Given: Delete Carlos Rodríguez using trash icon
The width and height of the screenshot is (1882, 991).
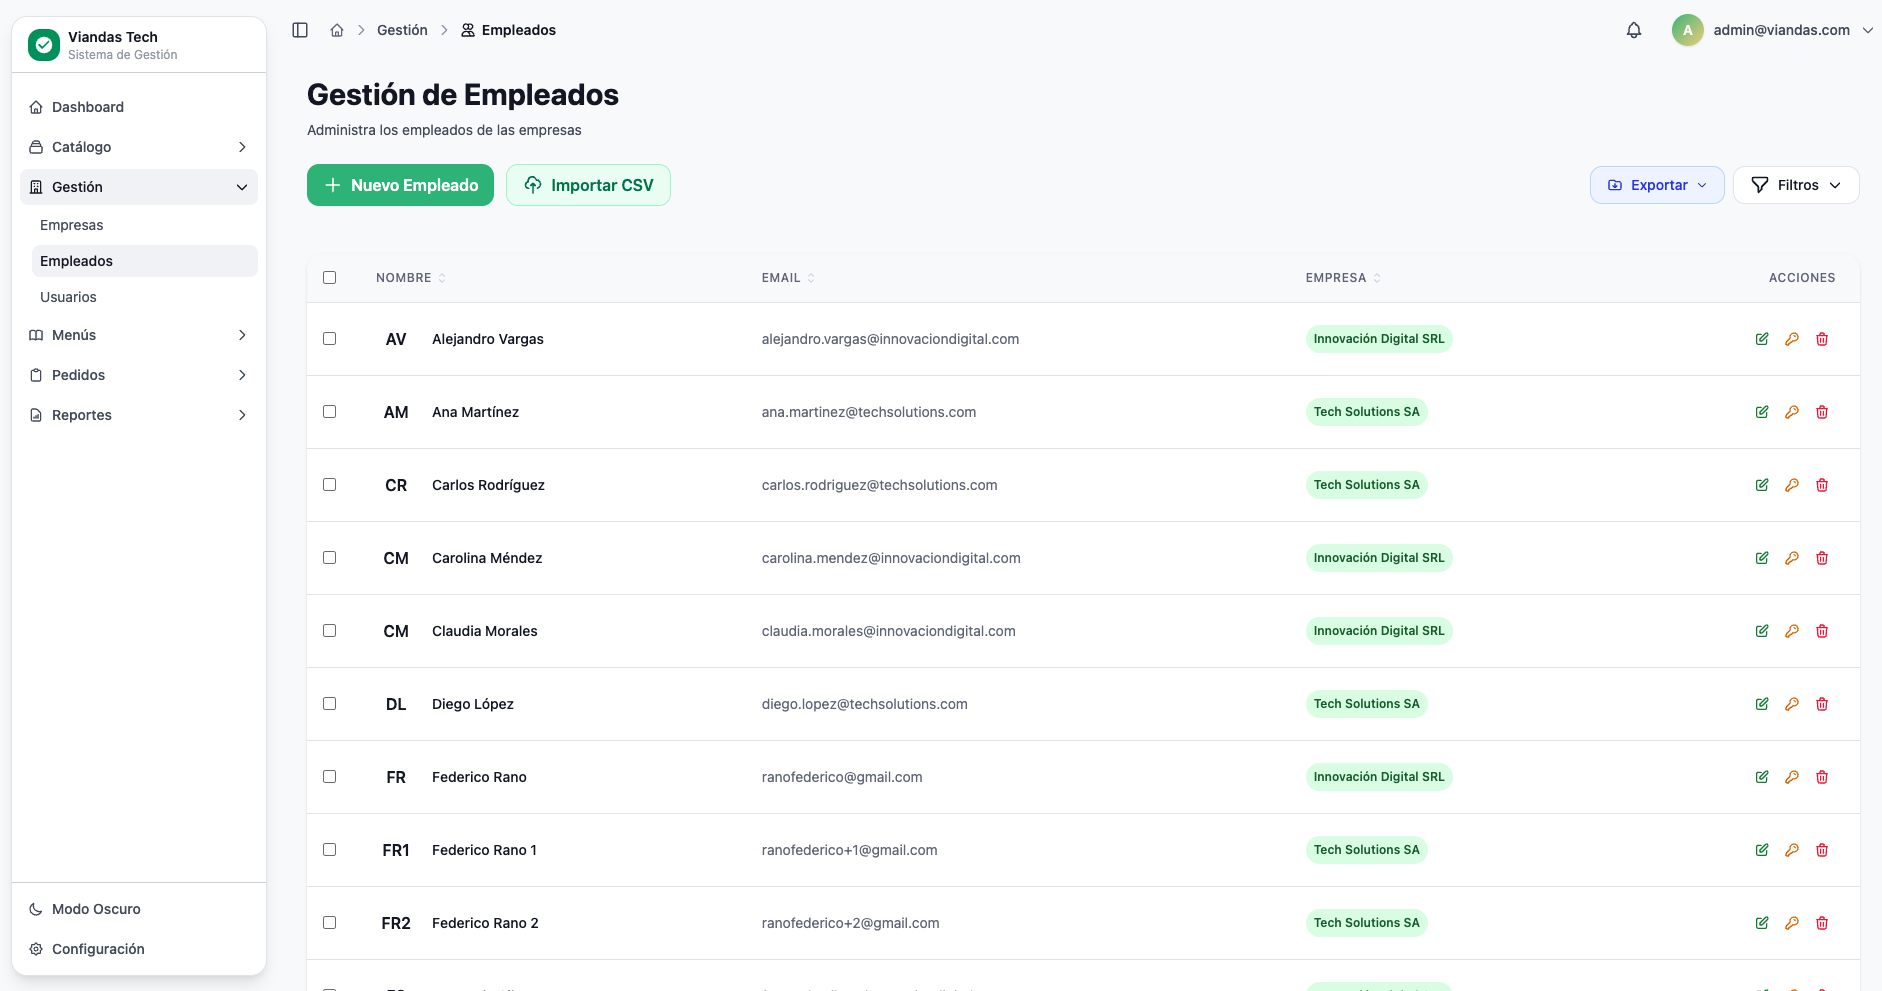Looking at the screenshot, I should tap(1822, 485).
